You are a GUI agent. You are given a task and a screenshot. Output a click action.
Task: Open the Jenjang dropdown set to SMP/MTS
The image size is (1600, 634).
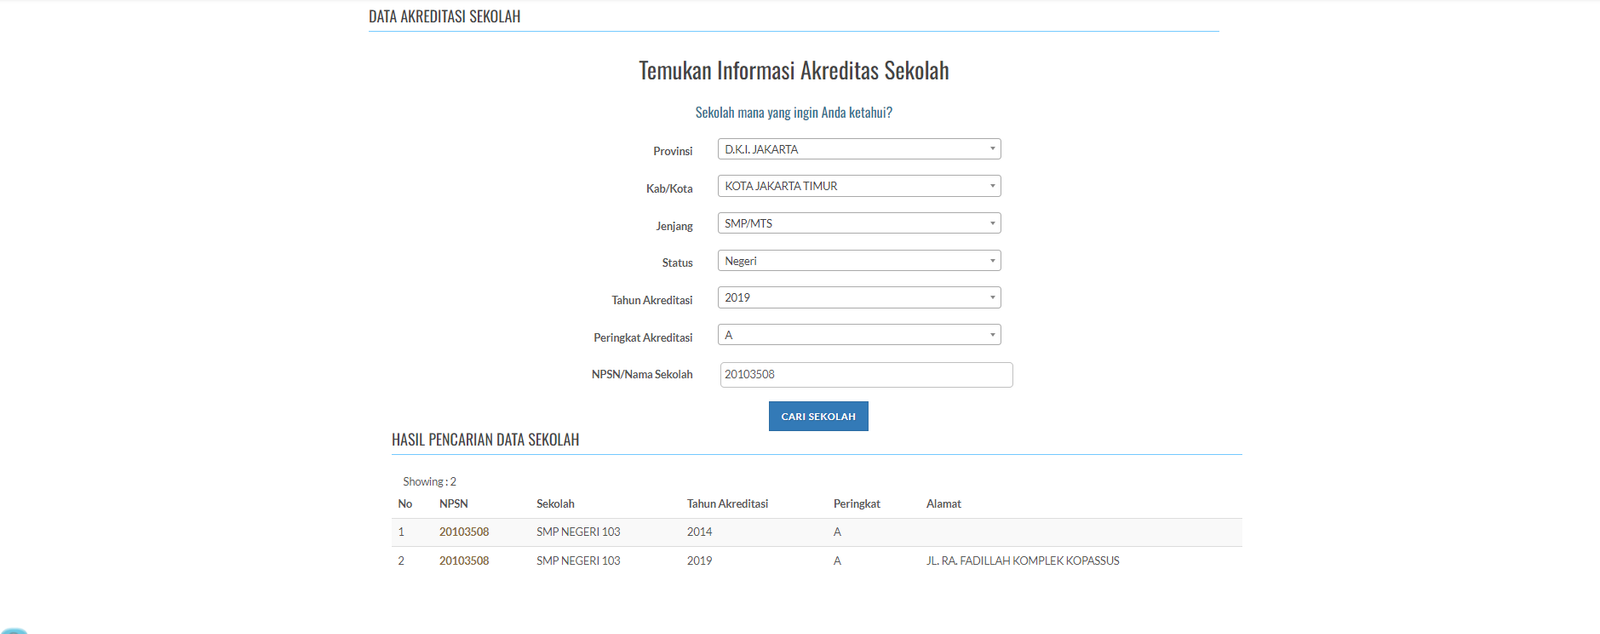point(858,223)
